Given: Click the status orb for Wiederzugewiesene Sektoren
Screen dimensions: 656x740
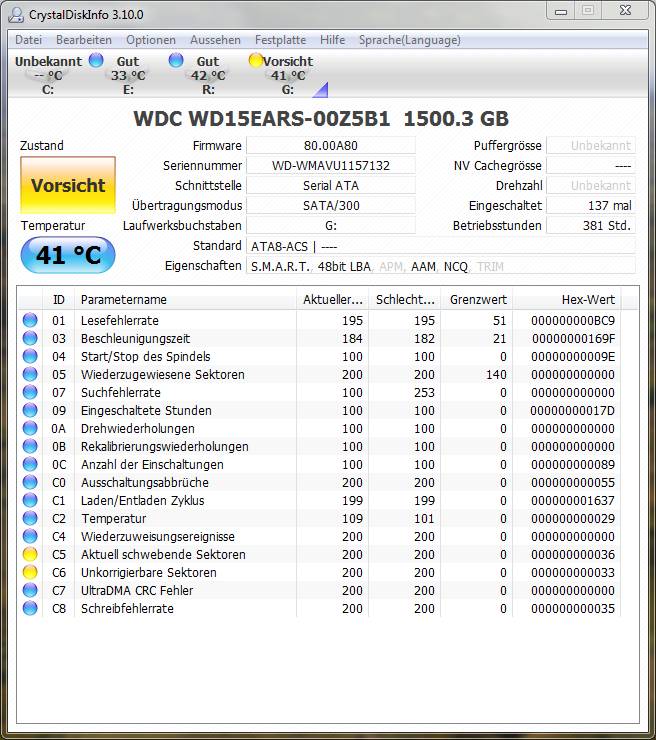Looking at the screenshot, I should point(30,374).
